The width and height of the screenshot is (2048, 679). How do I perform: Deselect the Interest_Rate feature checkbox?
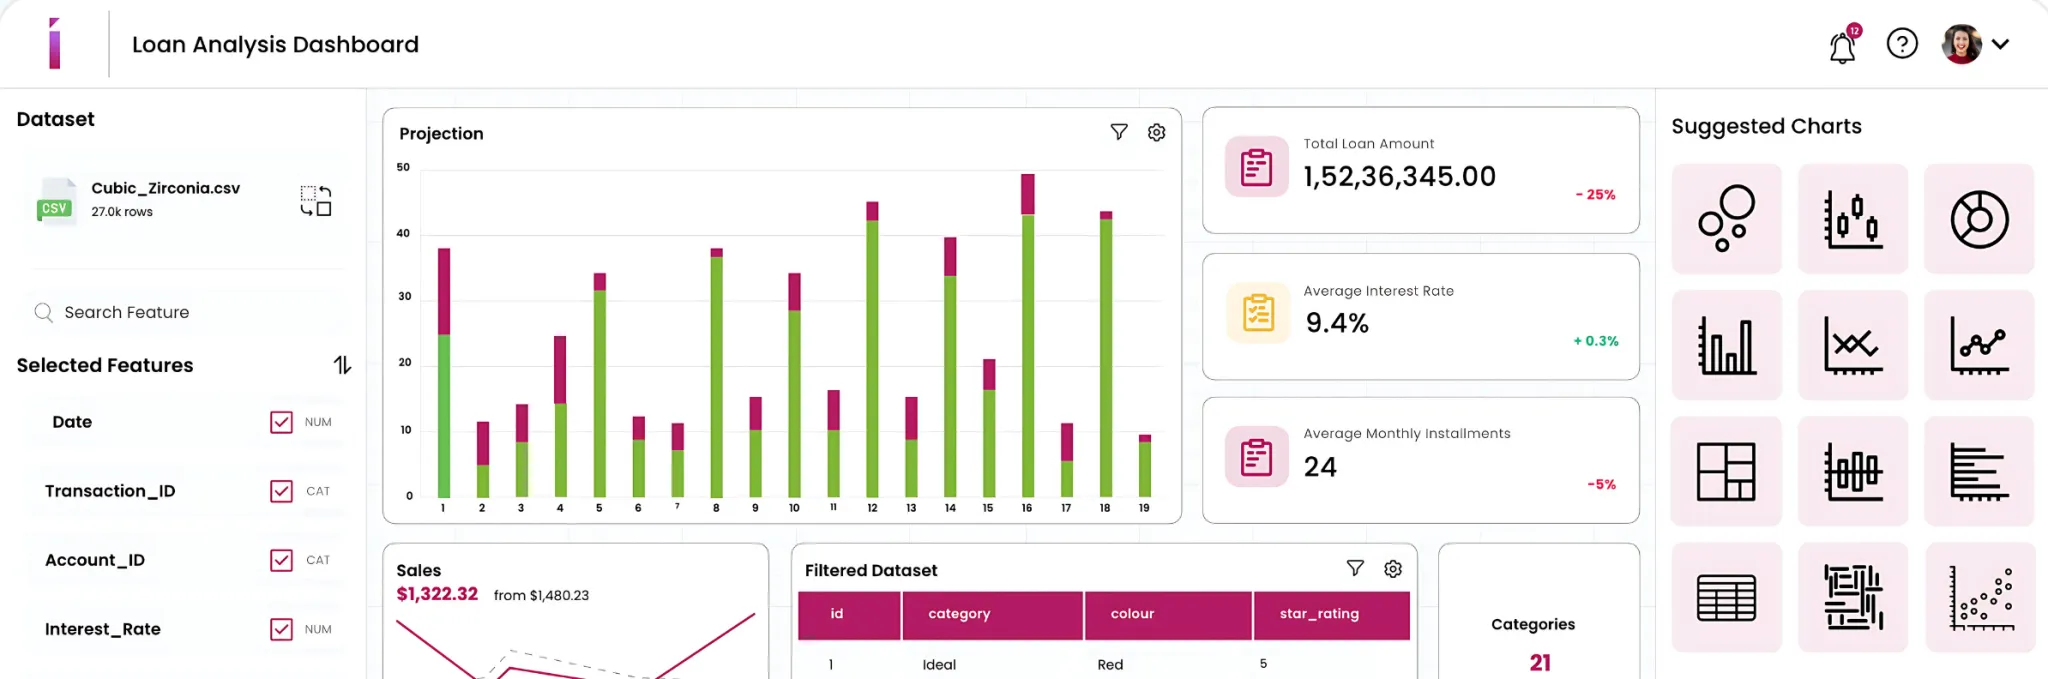pyautogui.click(x=281, y=629)
